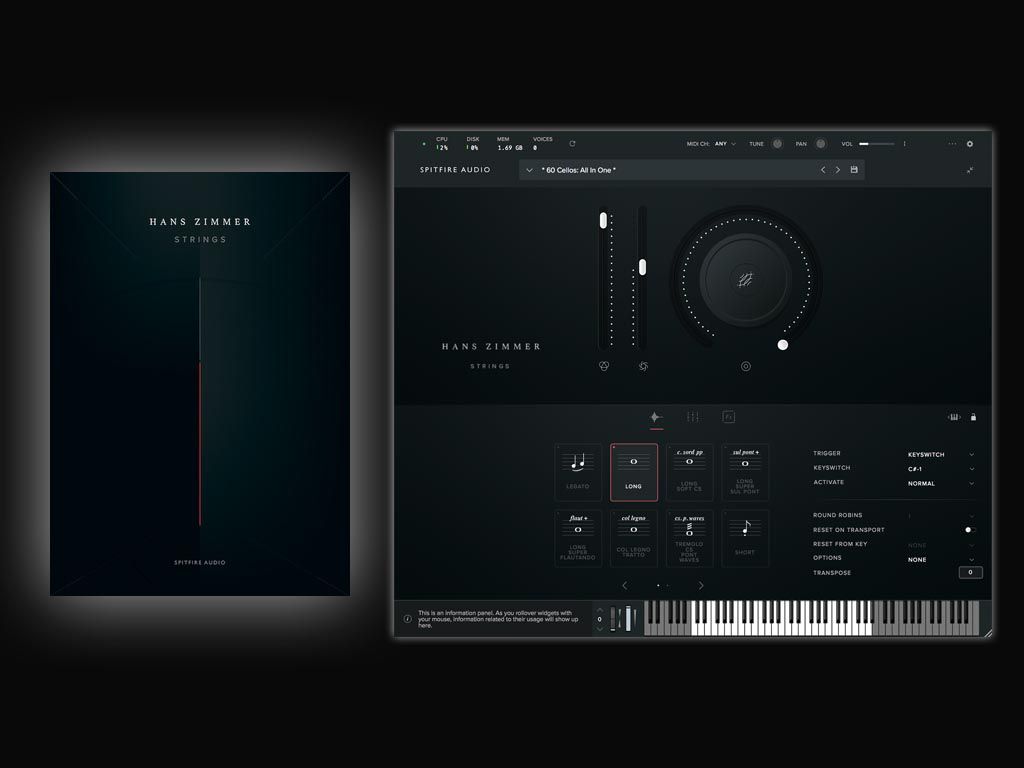Open the mixer controls tab icon

(694, 417)
